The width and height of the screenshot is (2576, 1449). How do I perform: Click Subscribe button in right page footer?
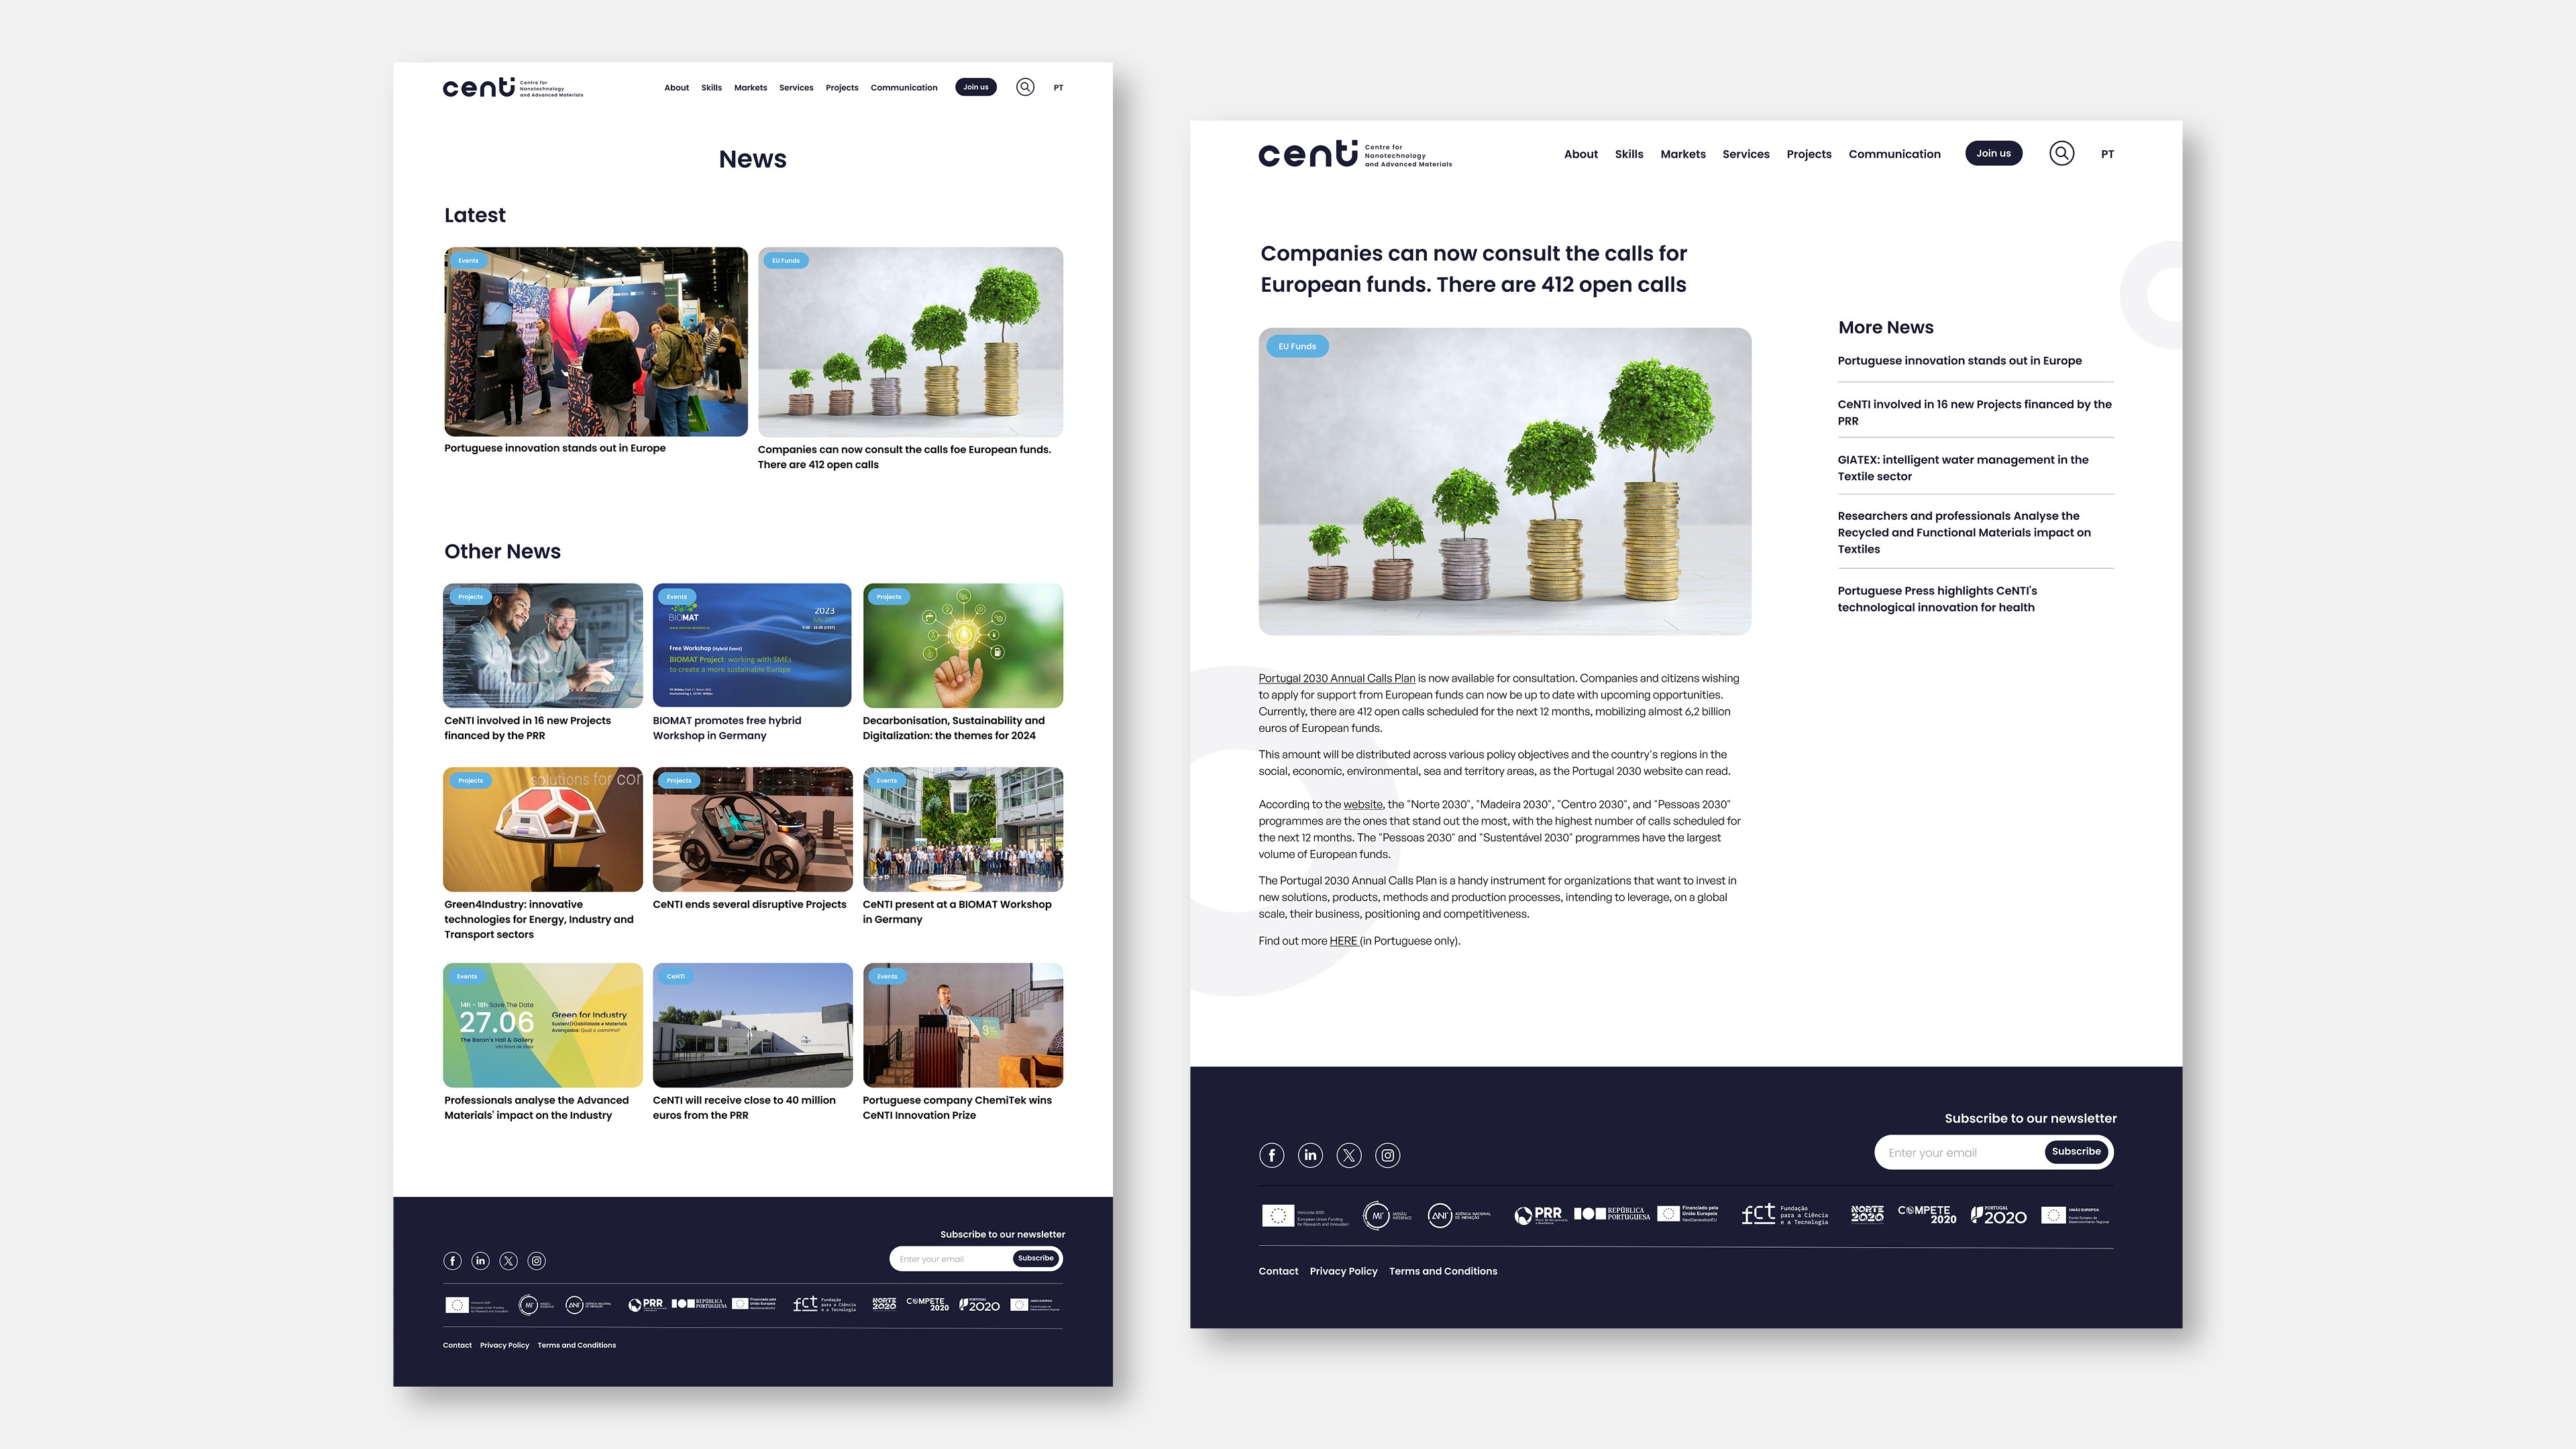coord(2076,1152)
